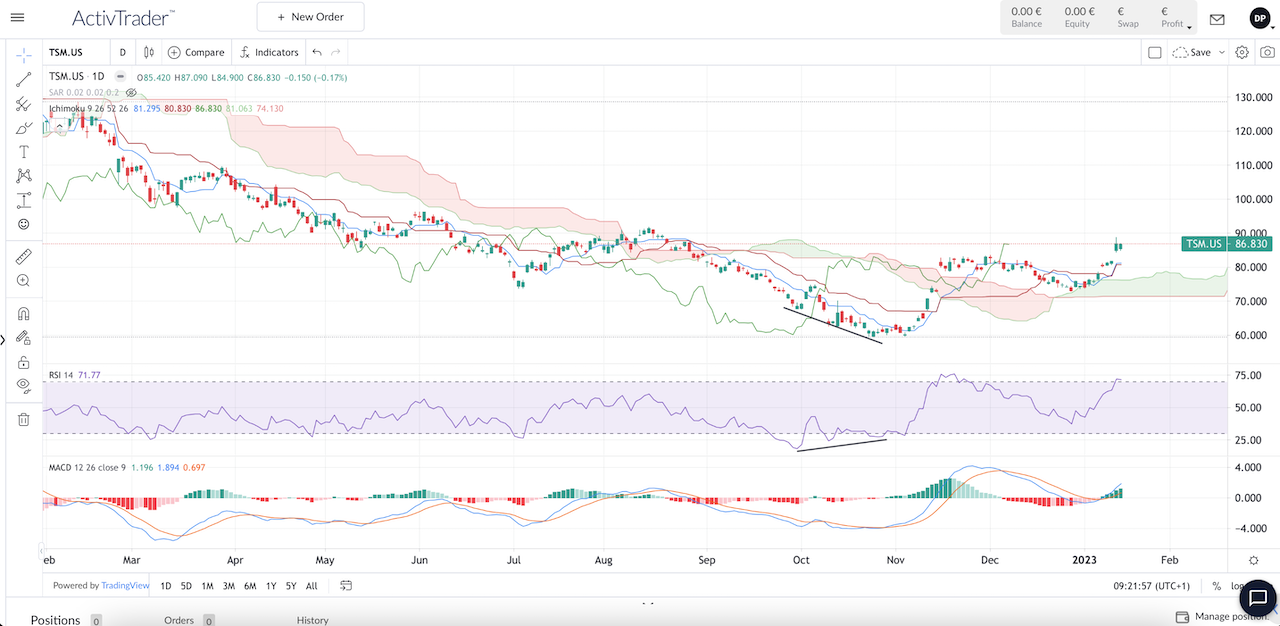Open the mail inbox envelope icon
This screenshot has width=1280, height=626.
(1217, 18)
